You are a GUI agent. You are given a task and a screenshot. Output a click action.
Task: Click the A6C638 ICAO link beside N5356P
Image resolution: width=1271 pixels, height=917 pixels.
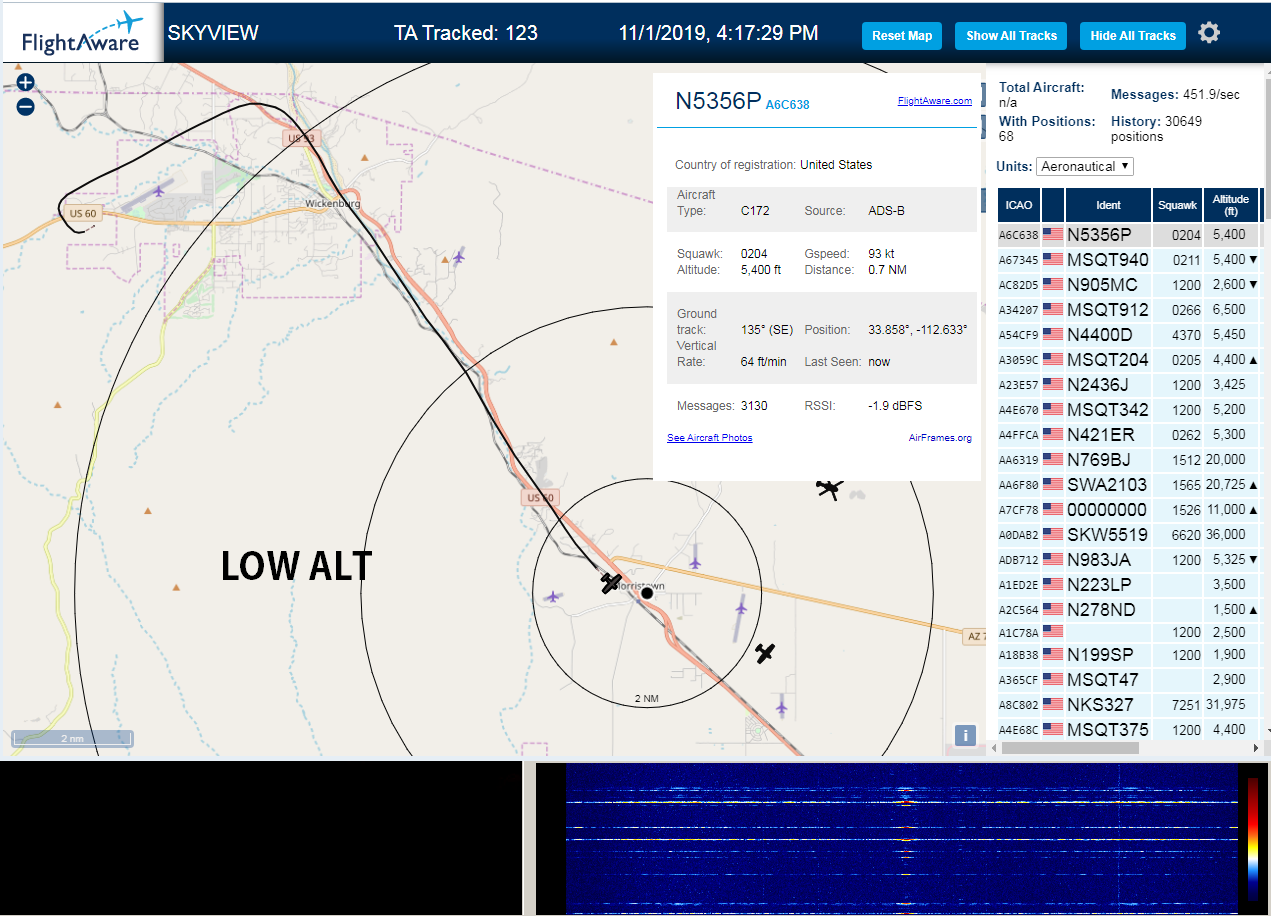(788, 104)
